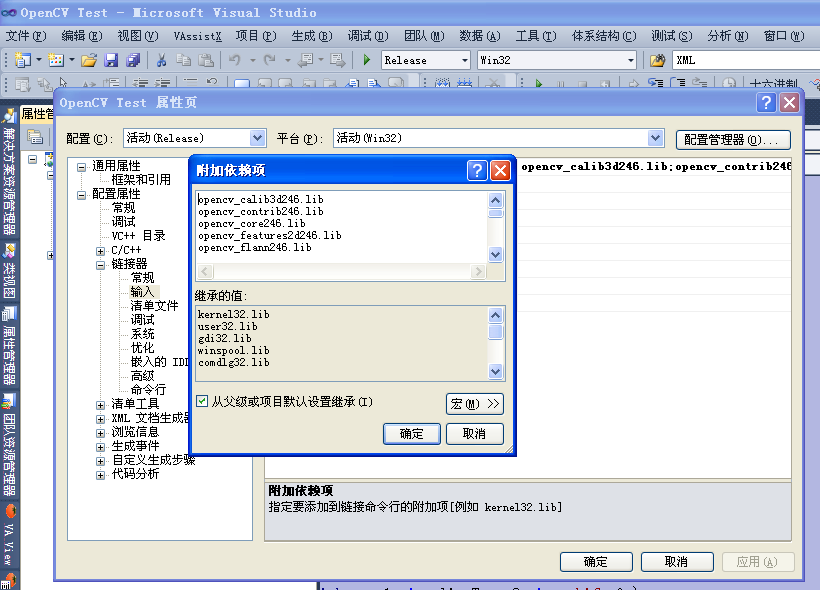Collapse the 链接器 tree node
The image size is (820, 590).
point(101,264)
